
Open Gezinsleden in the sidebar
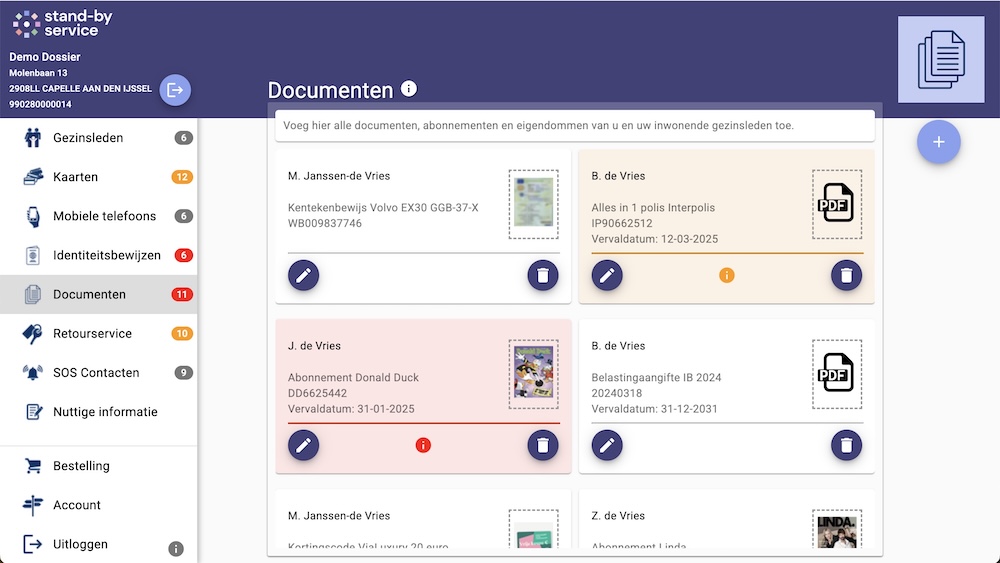point(99,138)
